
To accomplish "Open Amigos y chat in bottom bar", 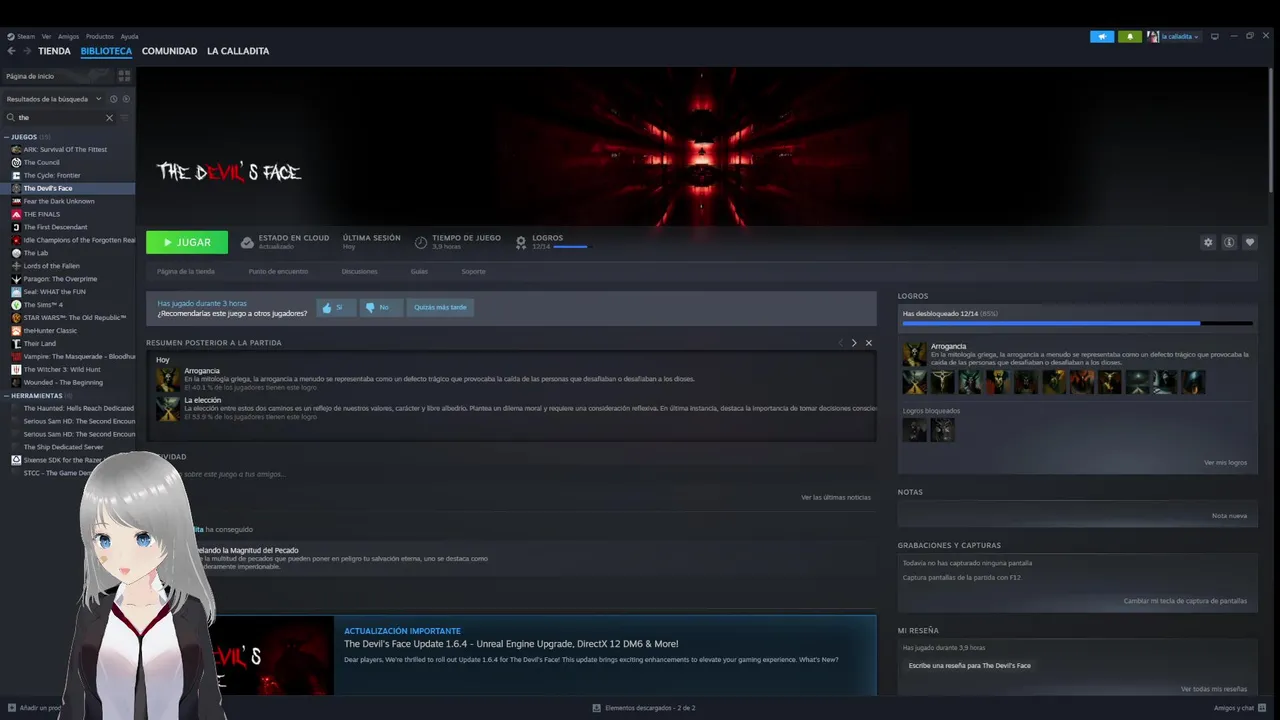I will click(x=1238, y=708).
